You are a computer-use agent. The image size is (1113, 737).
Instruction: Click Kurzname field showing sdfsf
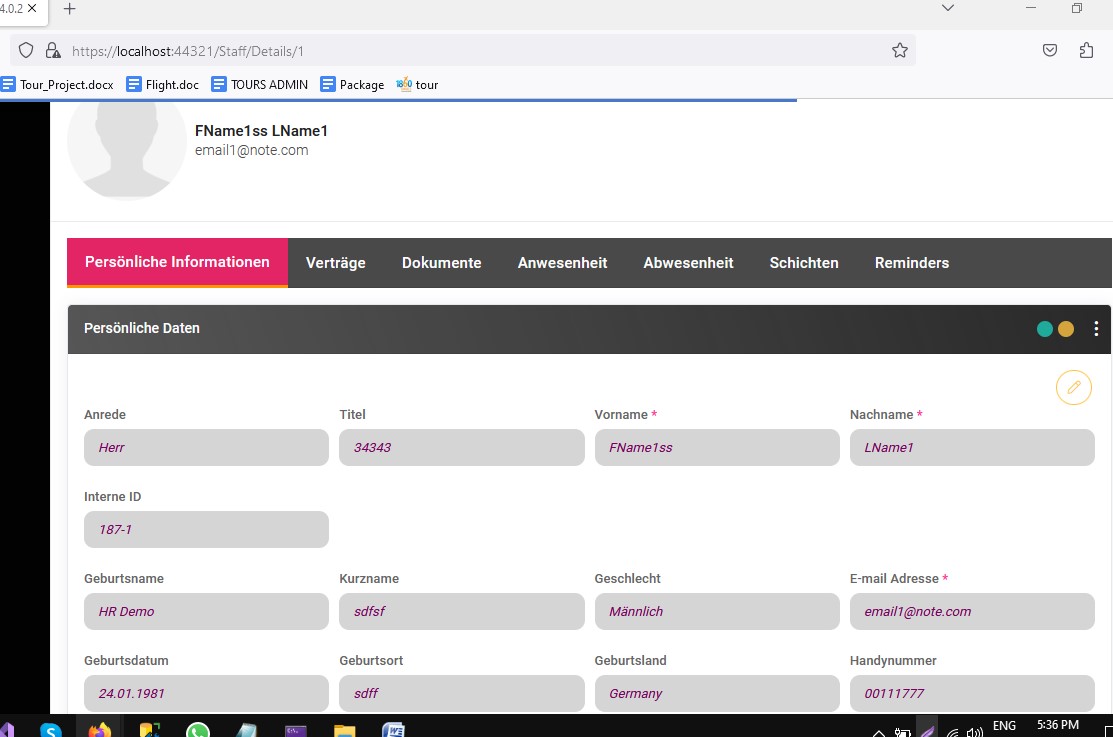point(462,611)
